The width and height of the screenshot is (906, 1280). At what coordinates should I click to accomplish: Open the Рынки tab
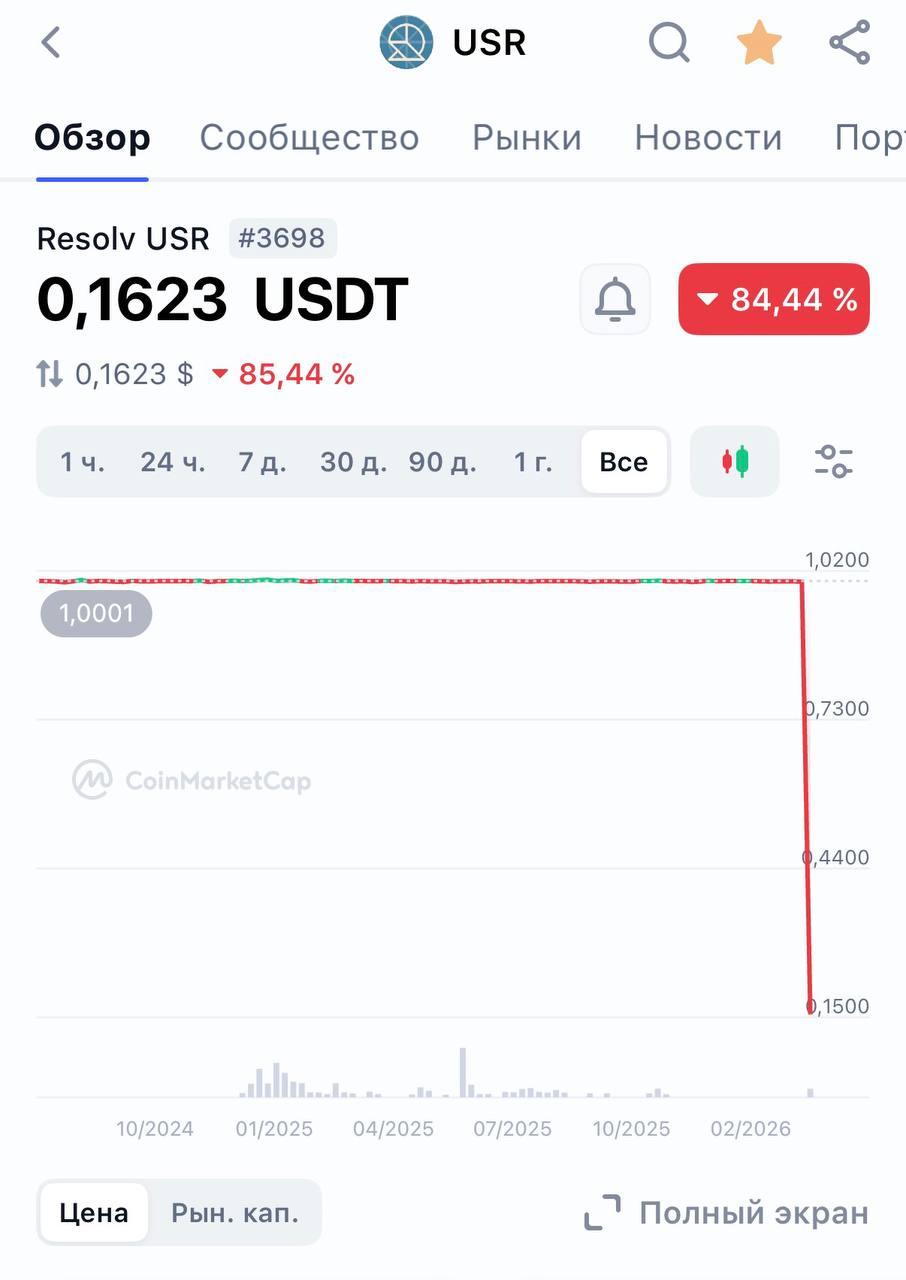click(x=527, y=138)
